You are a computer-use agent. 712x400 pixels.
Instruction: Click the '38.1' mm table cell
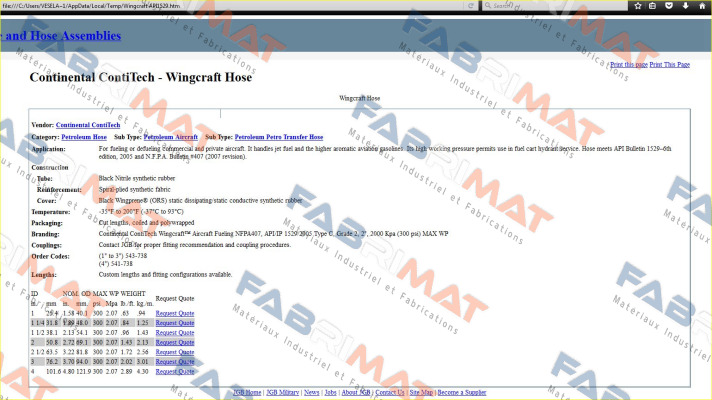pos(52,333)
